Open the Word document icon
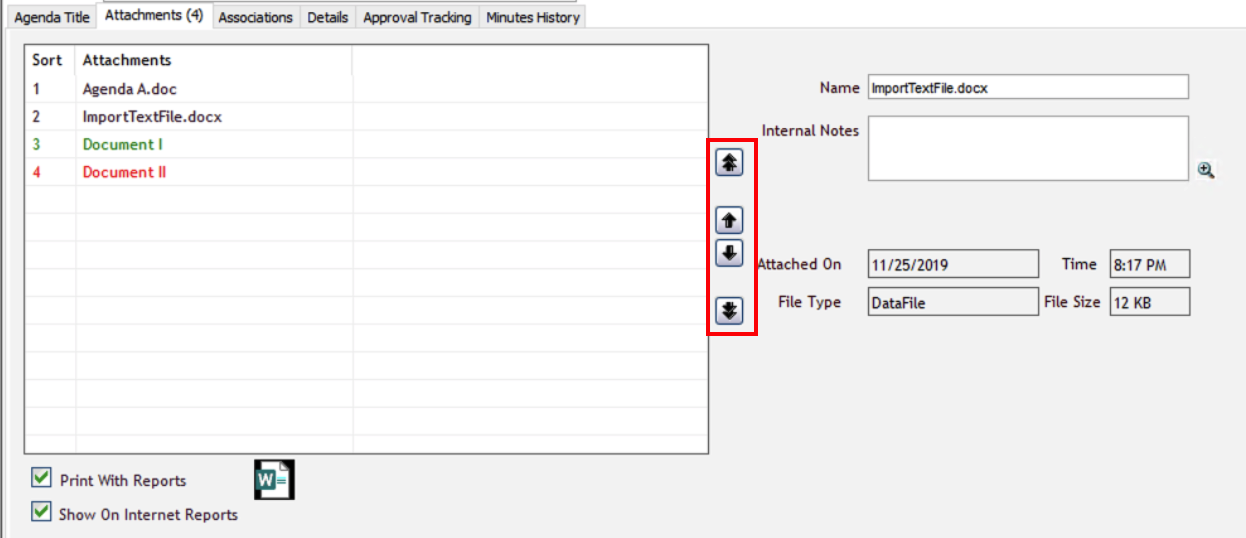 (274, 480)
